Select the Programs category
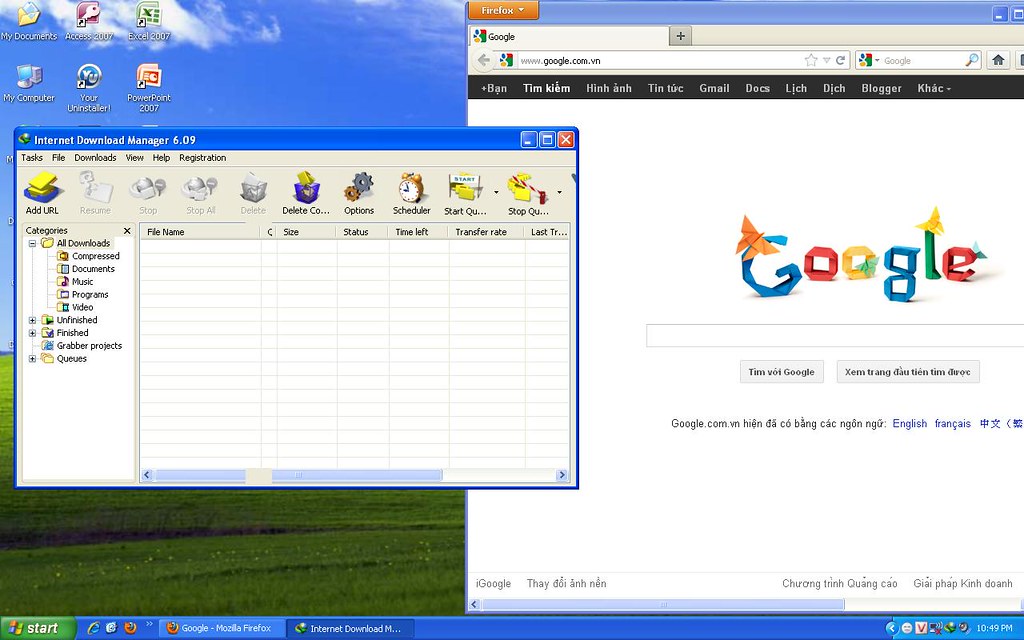This screenshot has width=1024, height=640. click(82, 295)
